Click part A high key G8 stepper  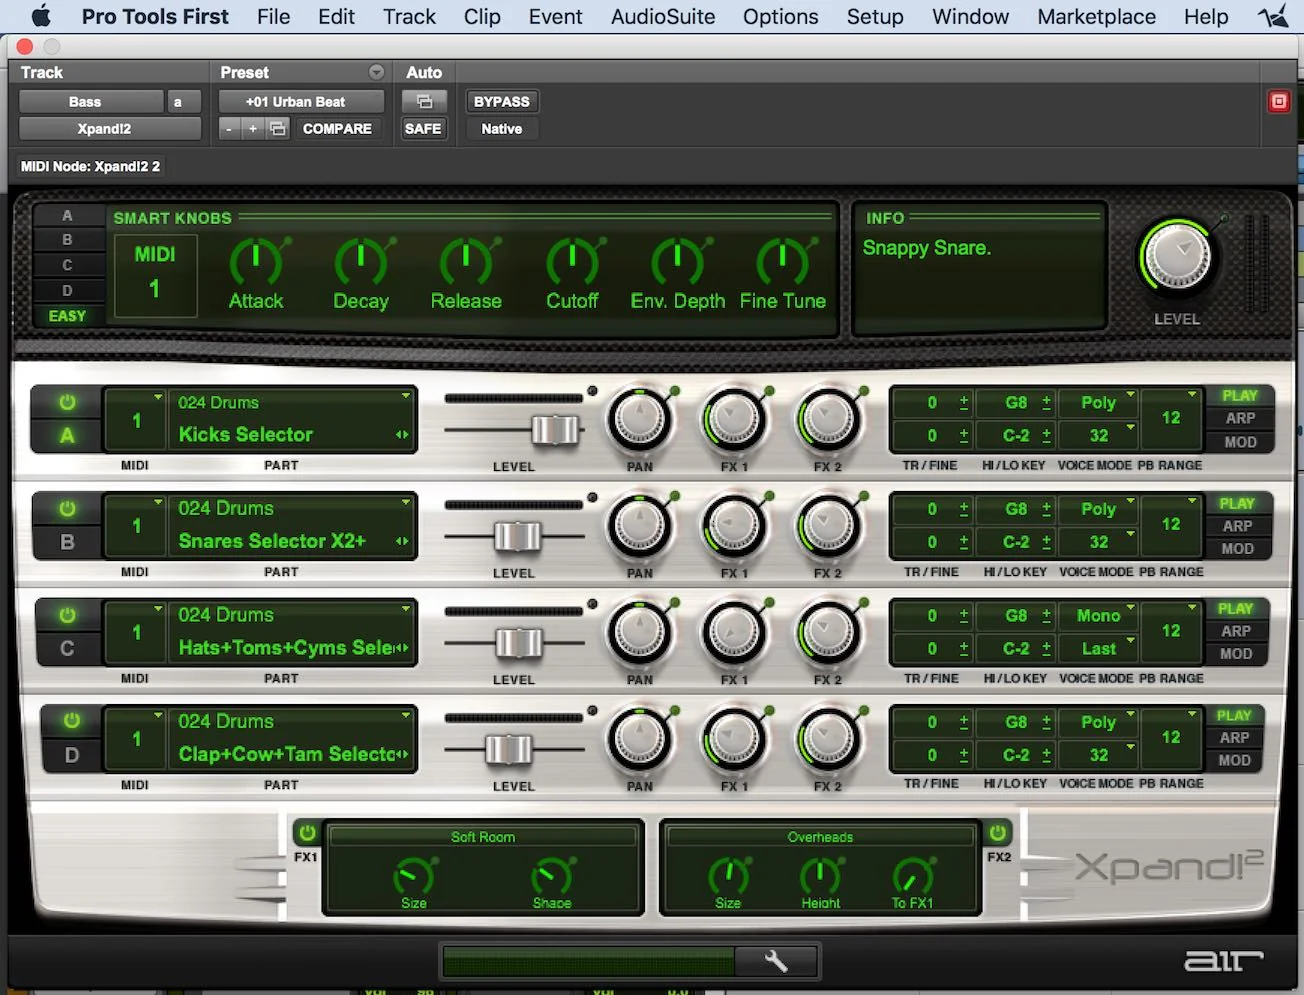pos(1047,402)
